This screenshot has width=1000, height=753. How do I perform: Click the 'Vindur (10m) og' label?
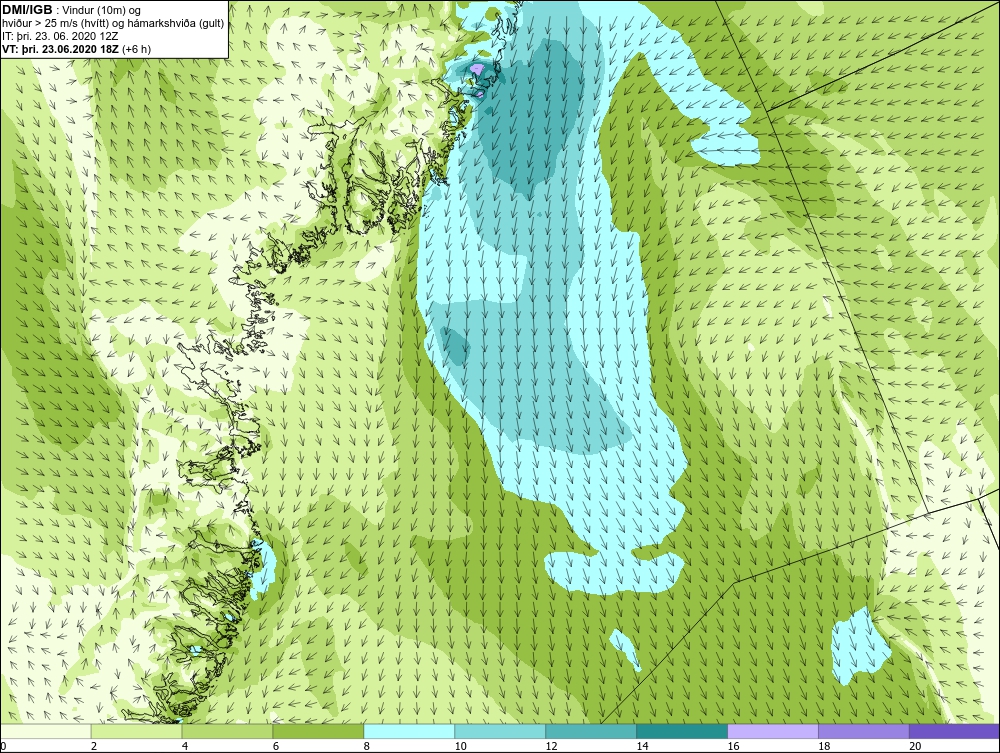[103, 10]
